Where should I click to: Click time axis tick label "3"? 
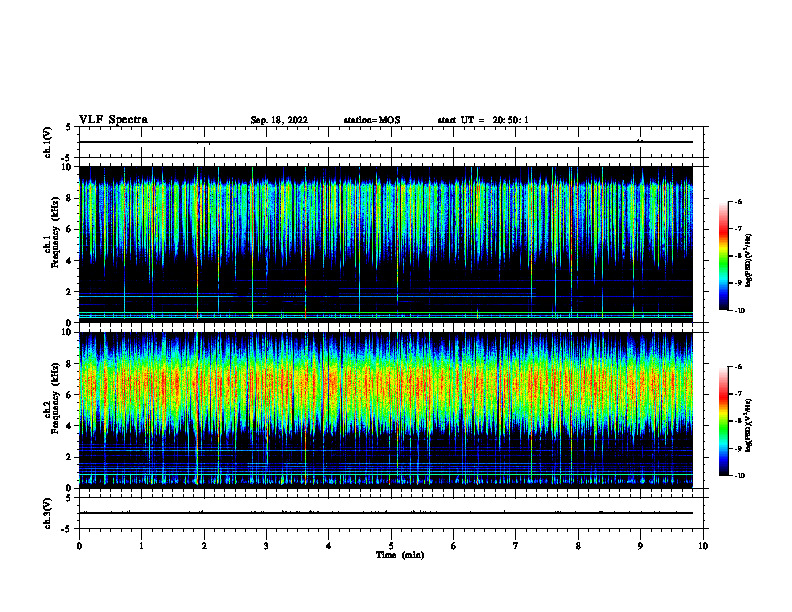[266, 546]
